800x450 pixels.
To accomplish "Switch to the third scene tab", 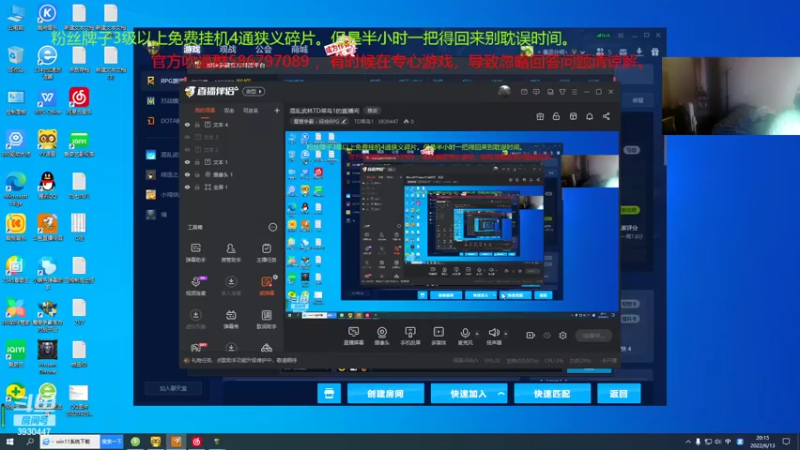I will click(250, 110).
